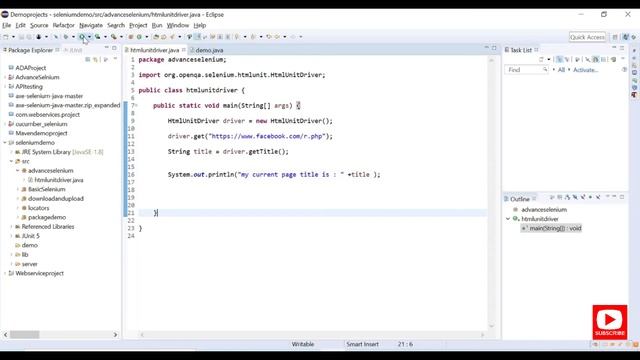Image resolution: width=640 pixels, height=360 pixels.
Task: Click the Save All toolbar icon
Action: (29, 37)
